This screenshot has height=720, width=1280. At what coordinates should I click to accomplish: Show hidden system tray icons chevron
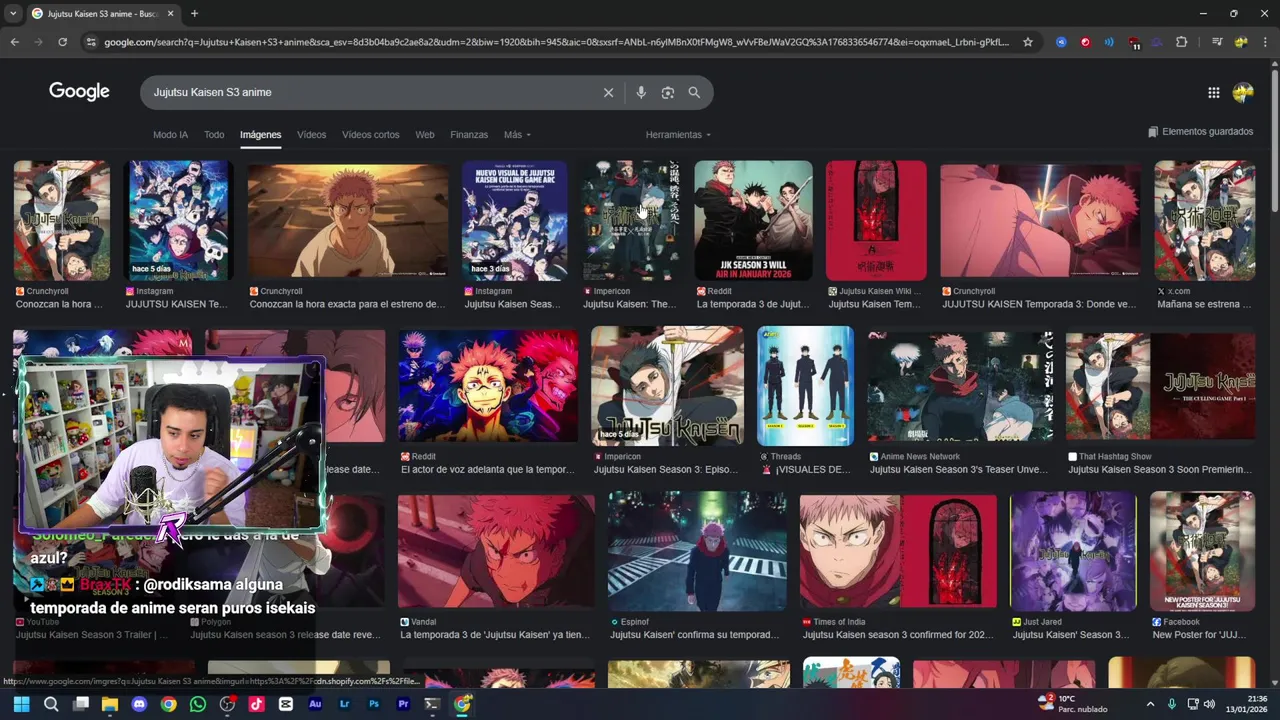[1150, 704]
